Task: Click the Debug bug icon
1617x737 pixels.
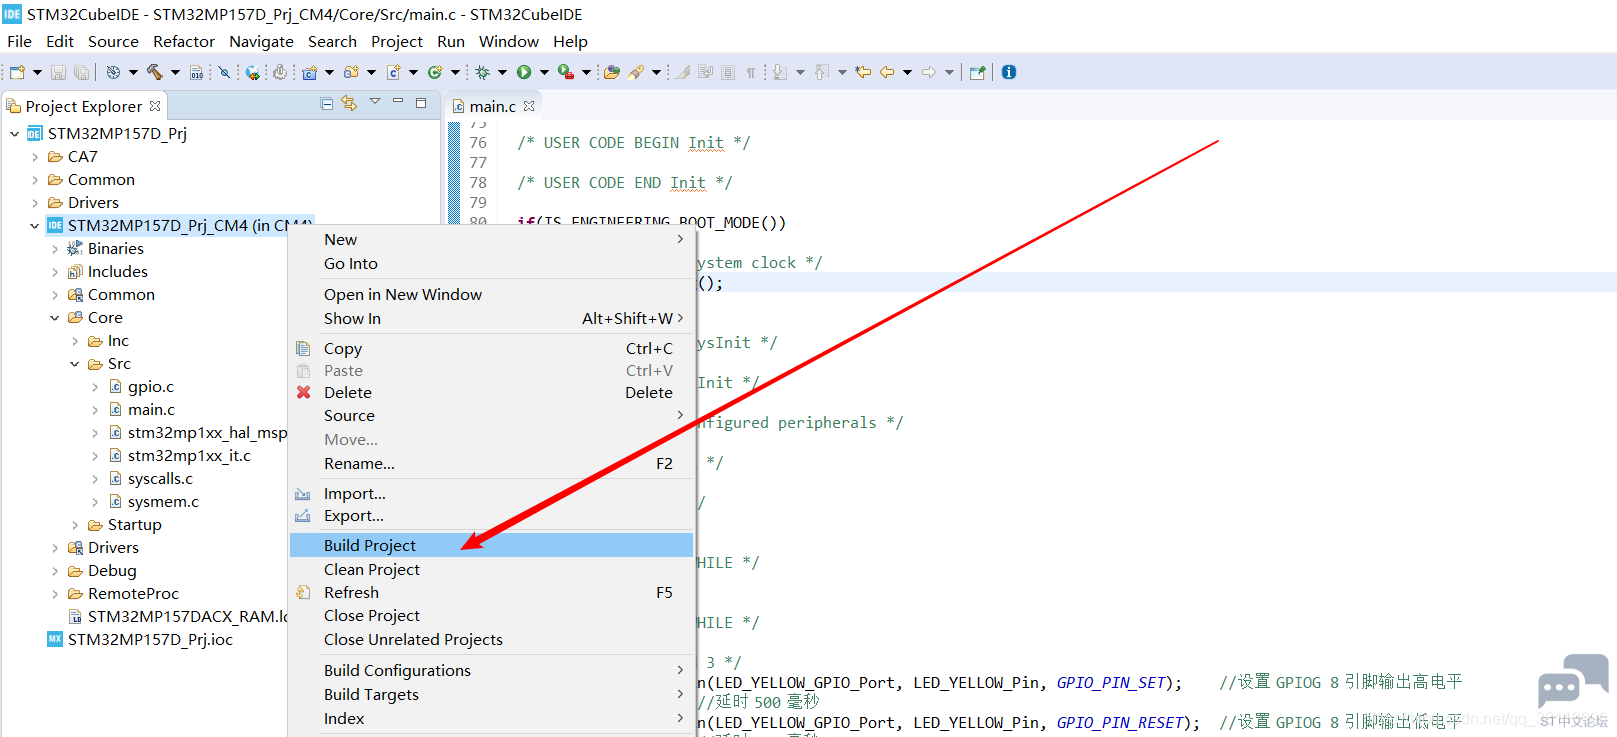Action: 482,72
